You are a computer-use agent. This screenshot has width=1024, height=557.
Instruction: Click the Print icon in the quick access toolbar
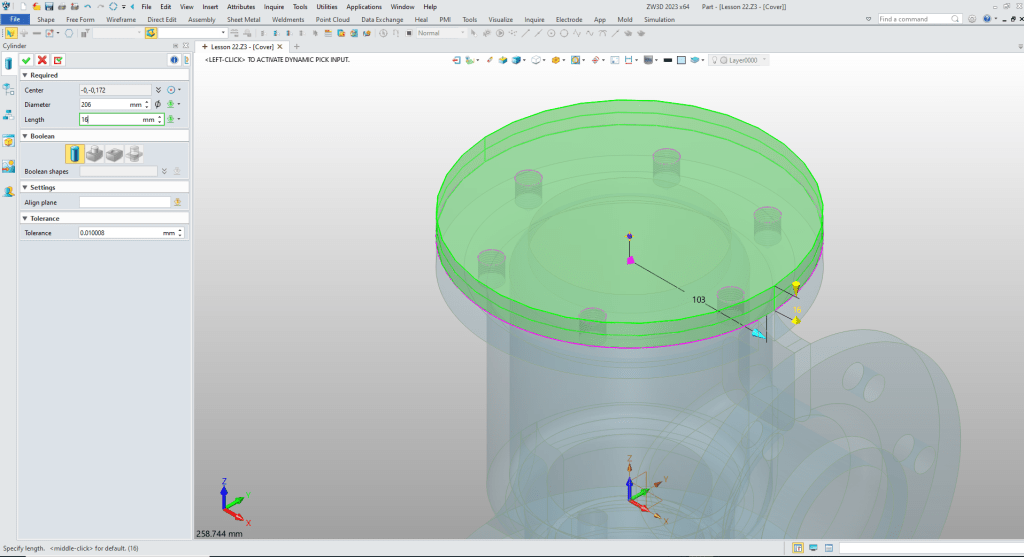[62, 6]
